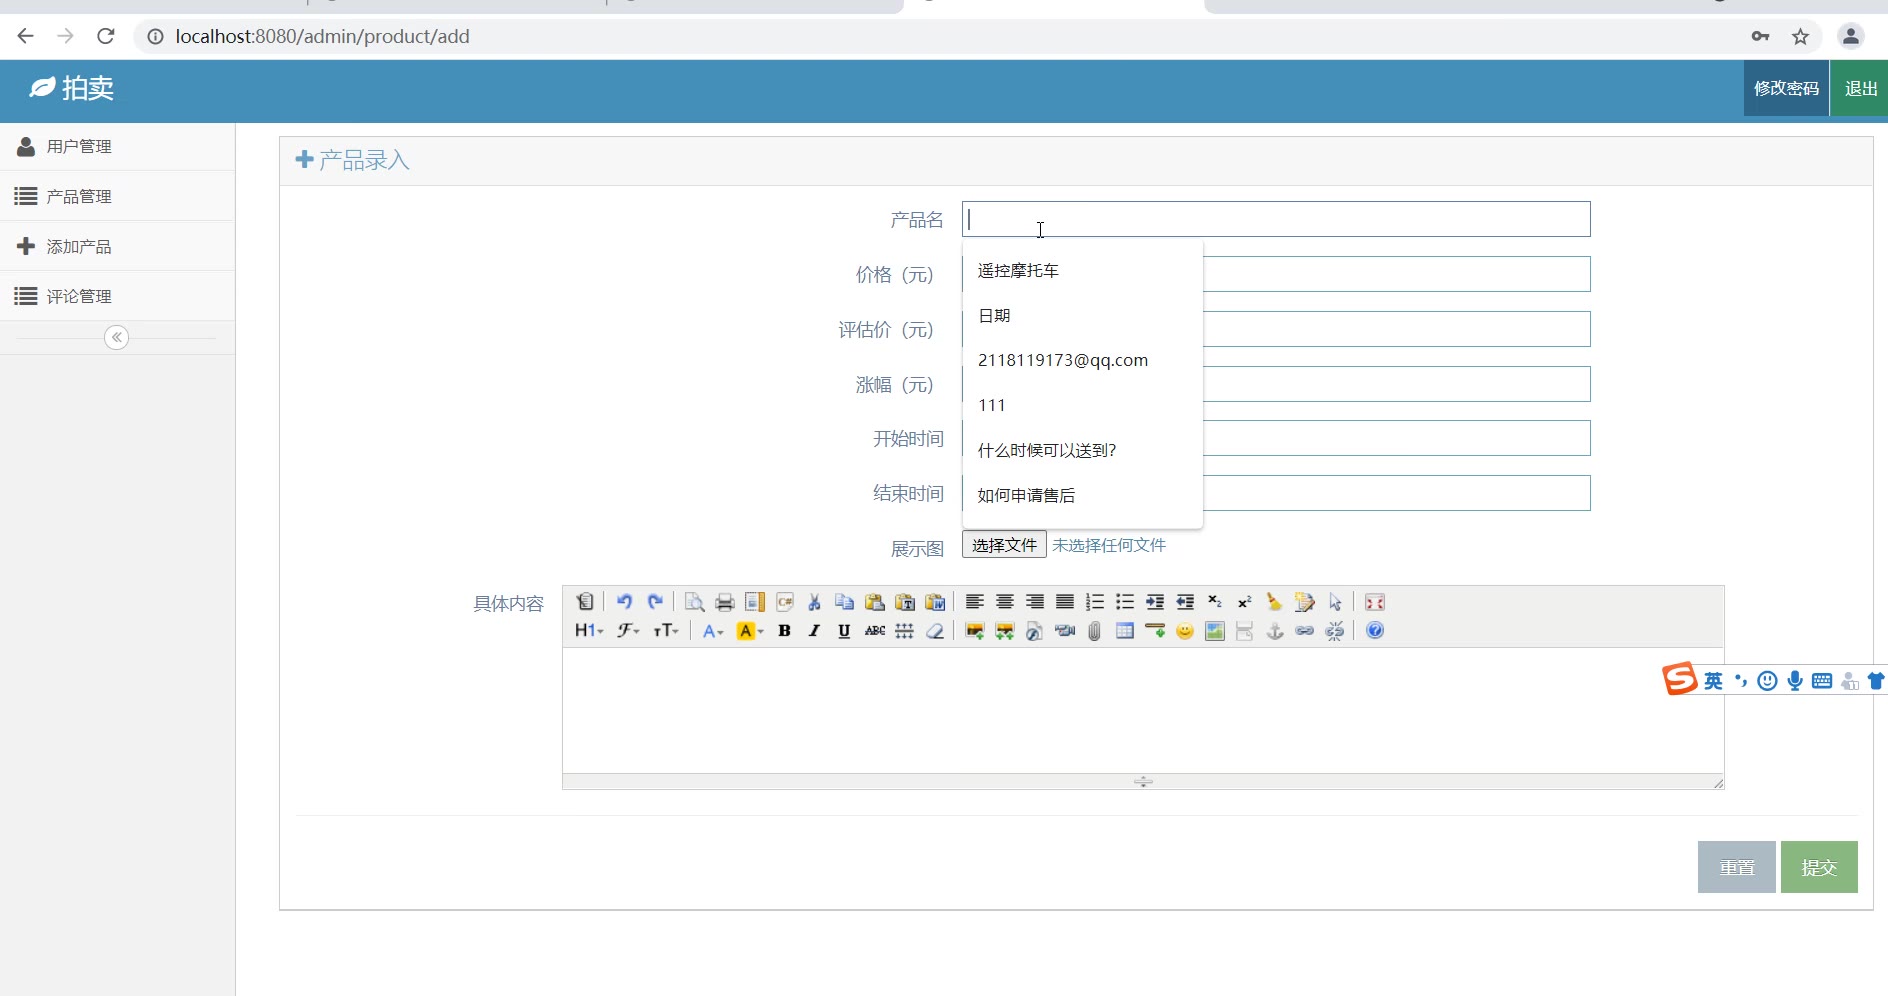Insert file attachment with the paperclip icon
This screenshot has height=996, width=1888.
1095,631
